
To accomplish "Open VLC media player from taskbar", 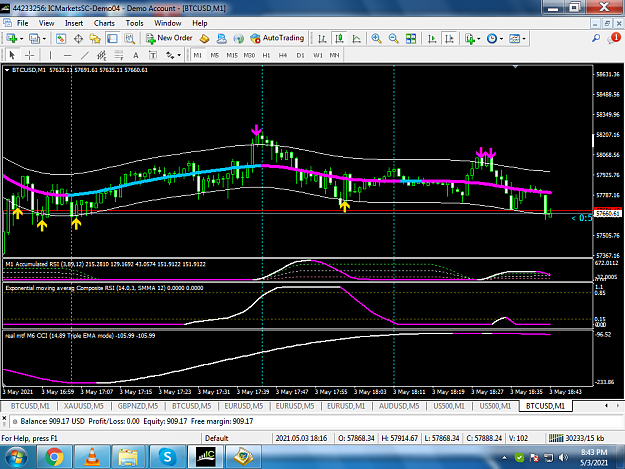I will pos(92,457).
